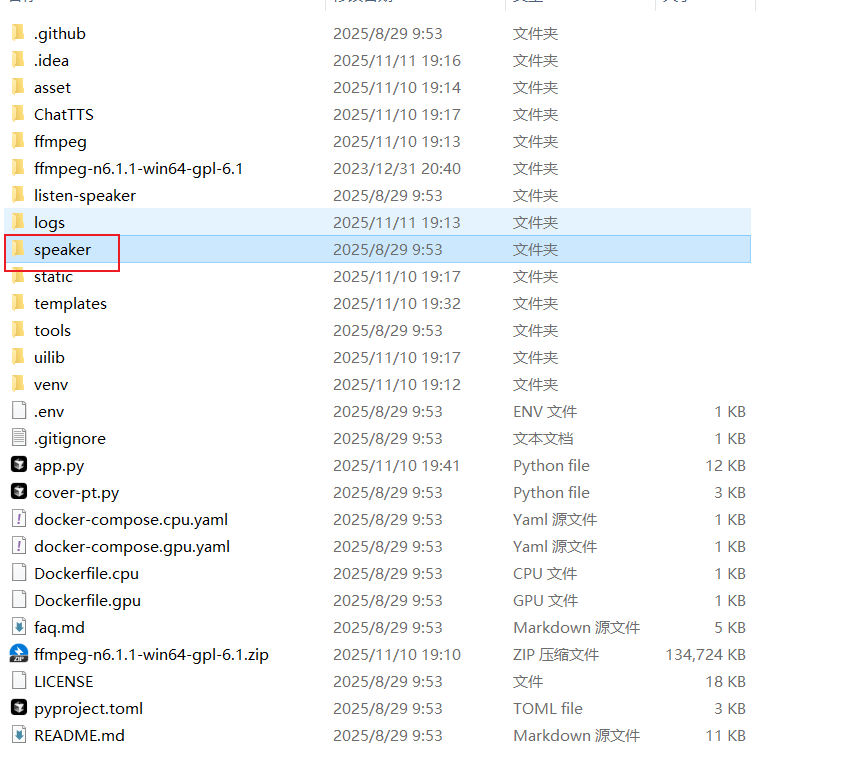Image resolution: width=854 pixels, height=766 pixels.
Task: Select the templates folder name
Action: [x=70, y=303]
